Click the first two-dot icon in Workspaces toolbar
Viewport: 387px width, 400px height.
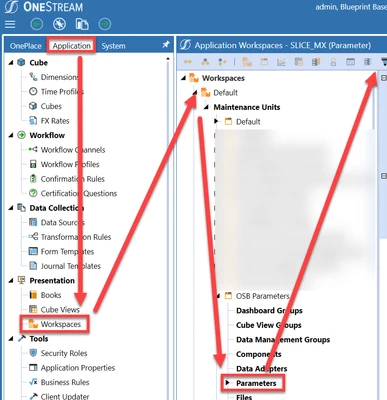(188, 62)
